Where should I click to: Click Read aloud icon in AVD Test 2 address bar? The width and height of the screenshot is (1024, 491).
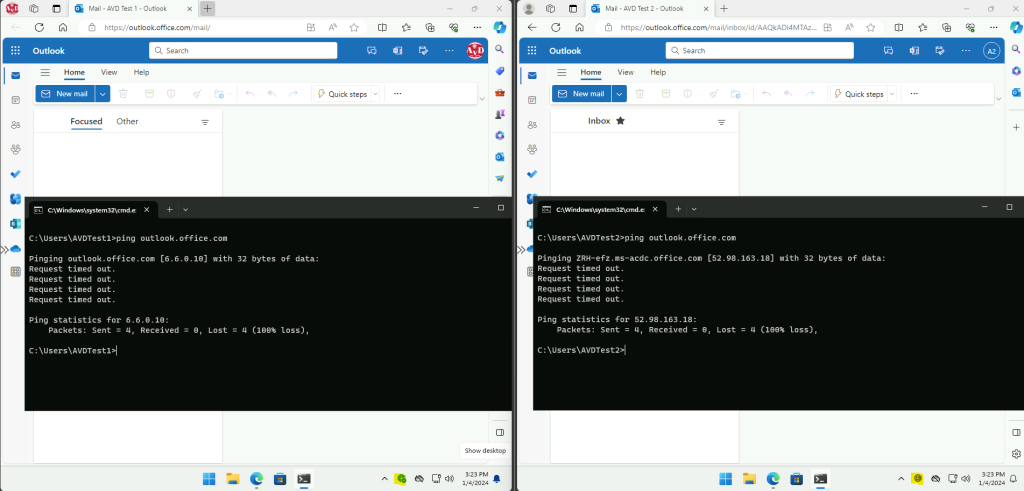point(849,27)
